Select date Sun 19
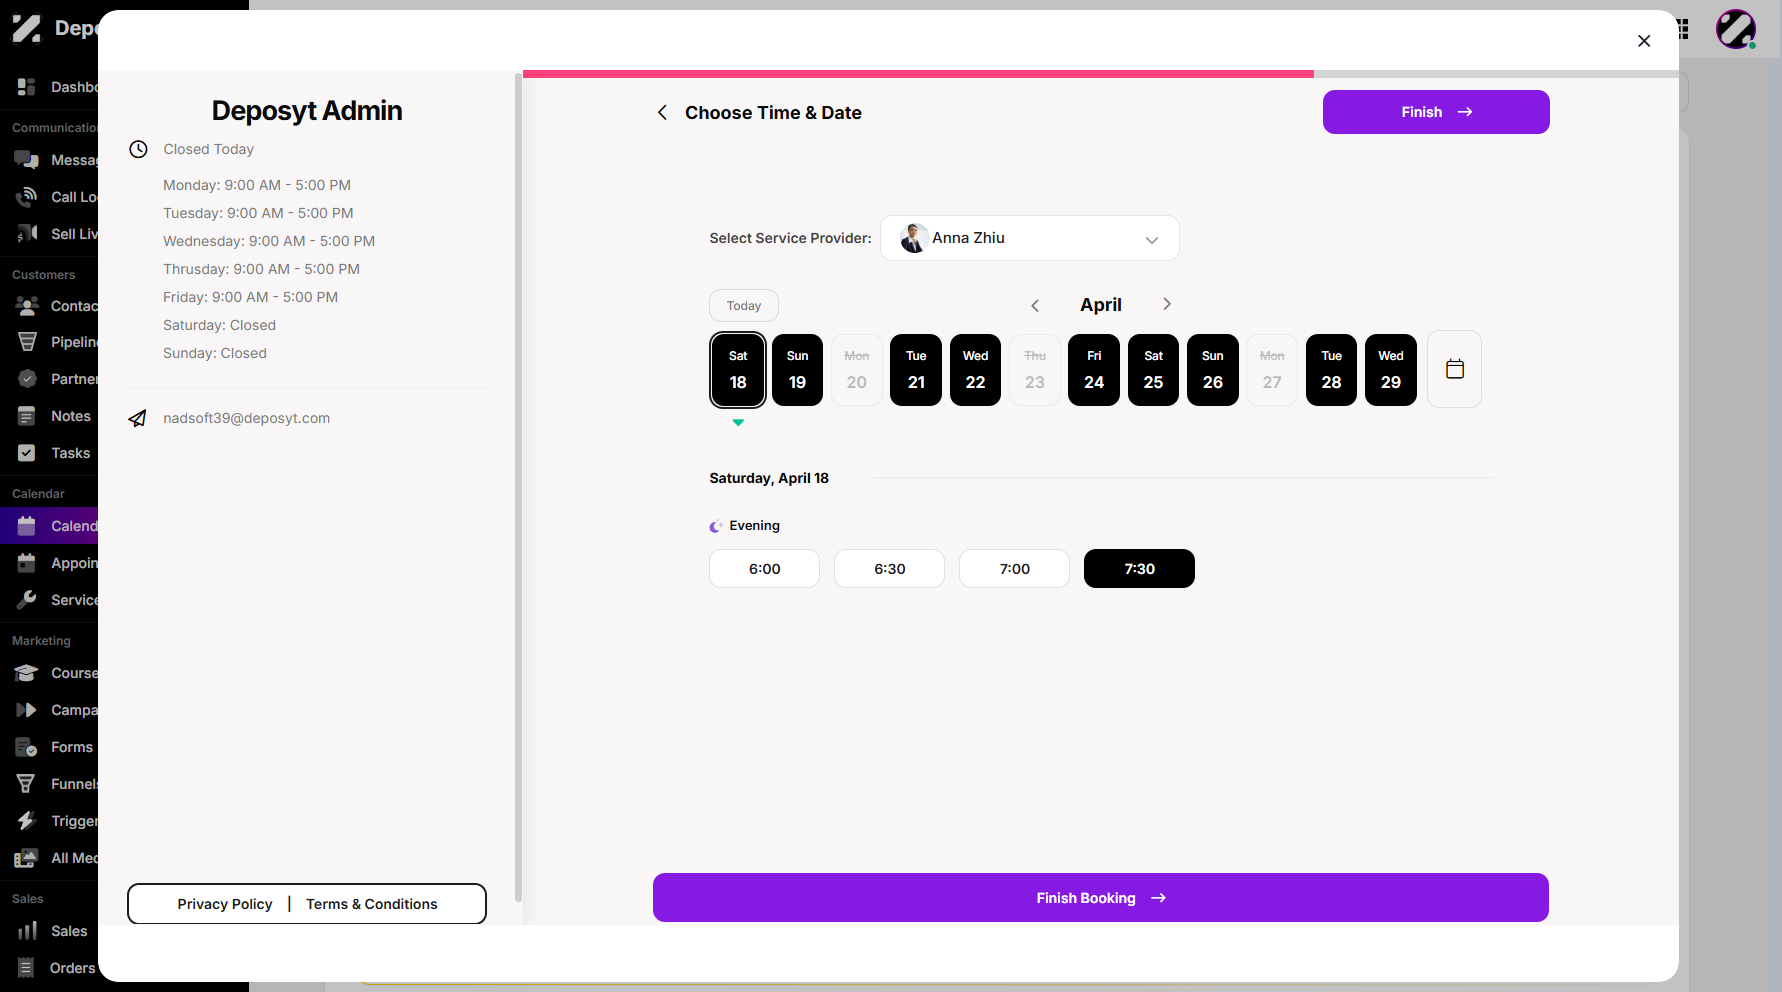Viewport: 1782px width, 992px height. coord(797,370)
